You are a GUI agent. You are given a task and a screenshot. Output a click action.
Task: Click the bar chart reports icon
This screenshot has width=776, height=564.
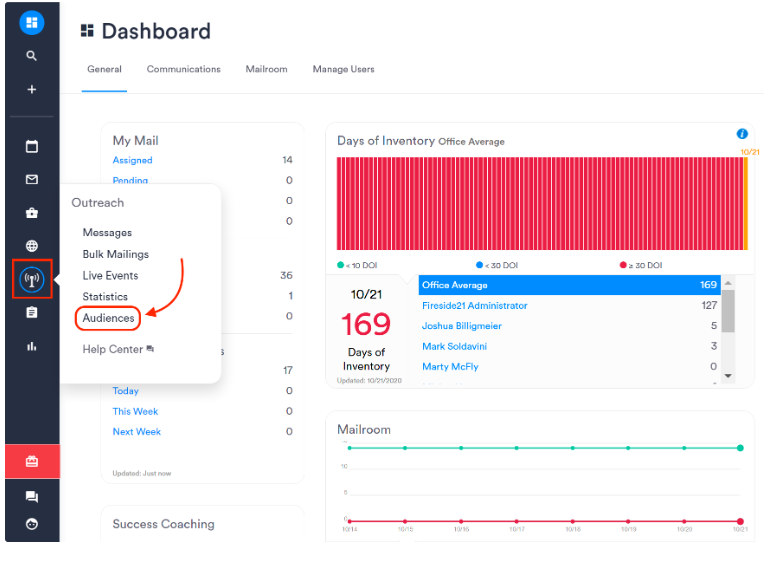(31, 346)
